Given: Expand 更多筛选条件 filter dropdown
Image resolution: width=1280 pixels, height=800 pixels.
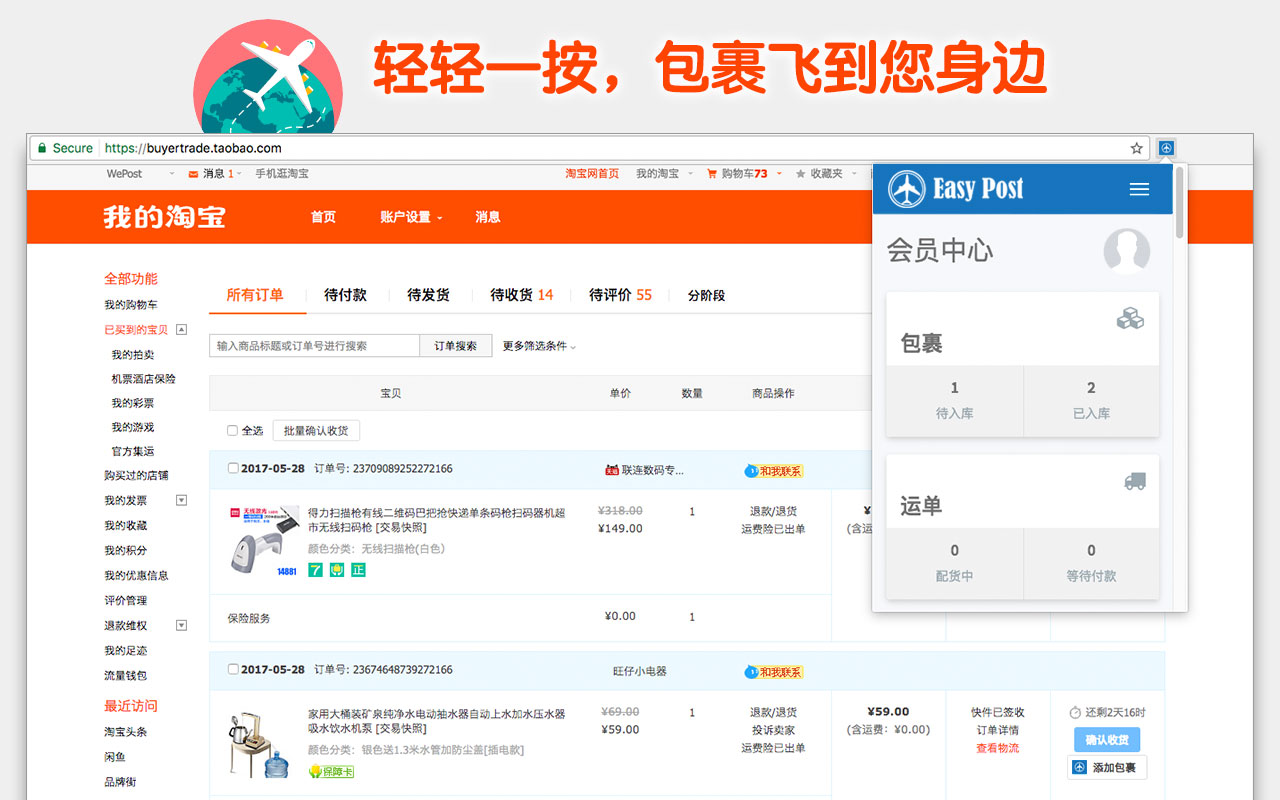Looking at the screenshot, I should tap(539, 346).
